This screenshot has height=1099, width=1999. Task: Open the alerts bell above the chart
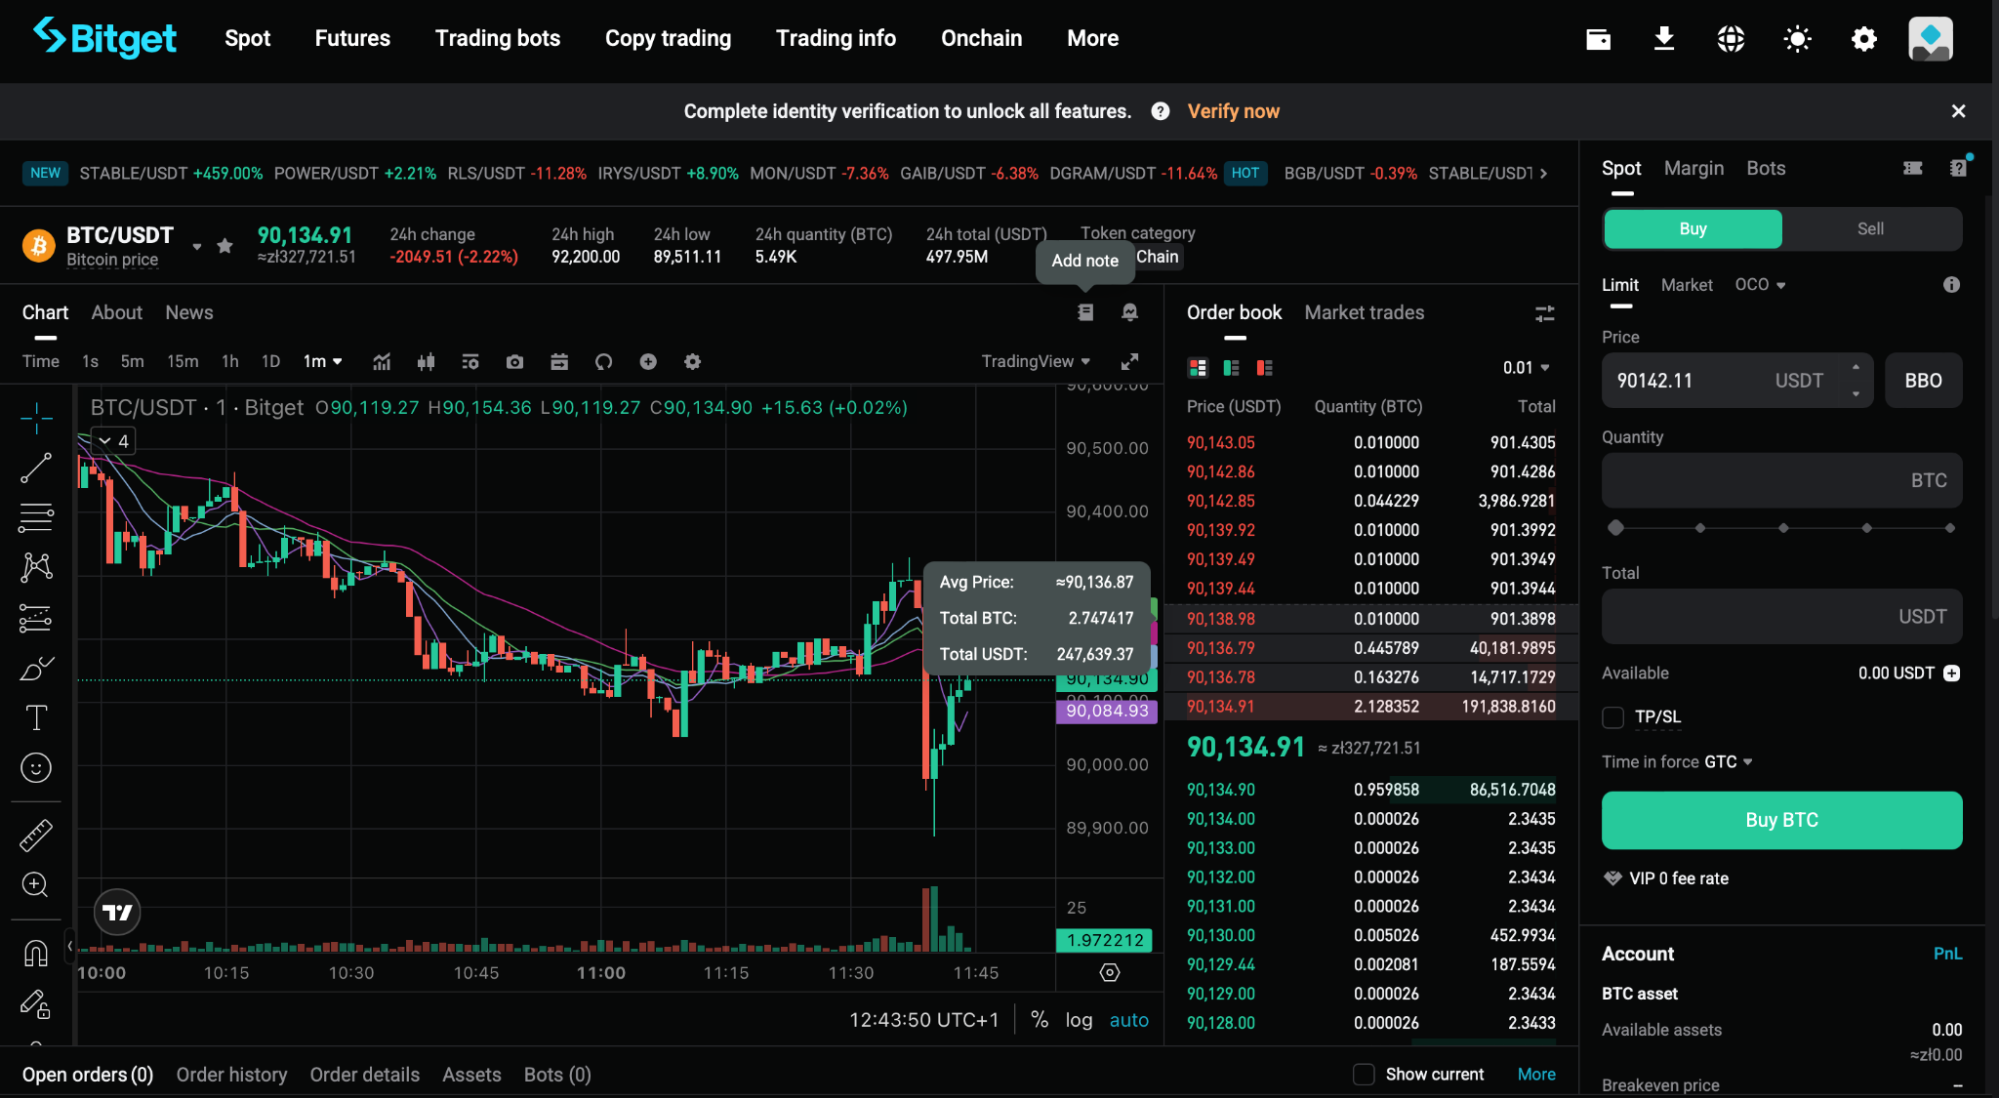pos(1129,312)
